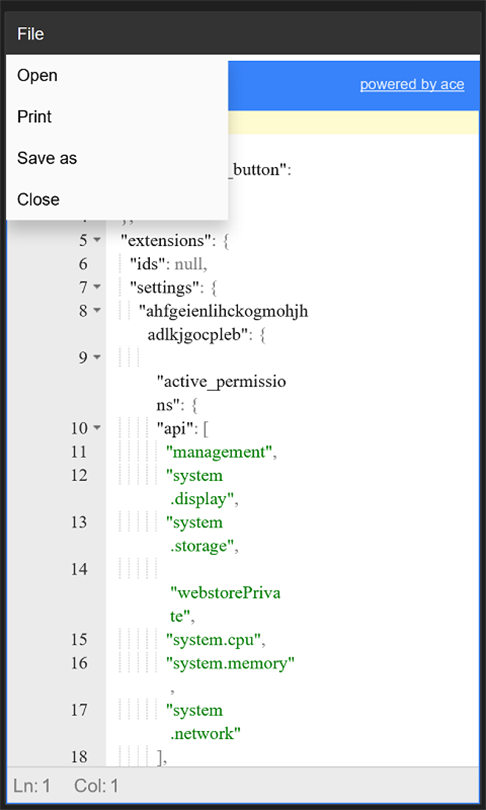The image size is (486, 810).
Task: Place cursor on "management" string
Action: 219,453
